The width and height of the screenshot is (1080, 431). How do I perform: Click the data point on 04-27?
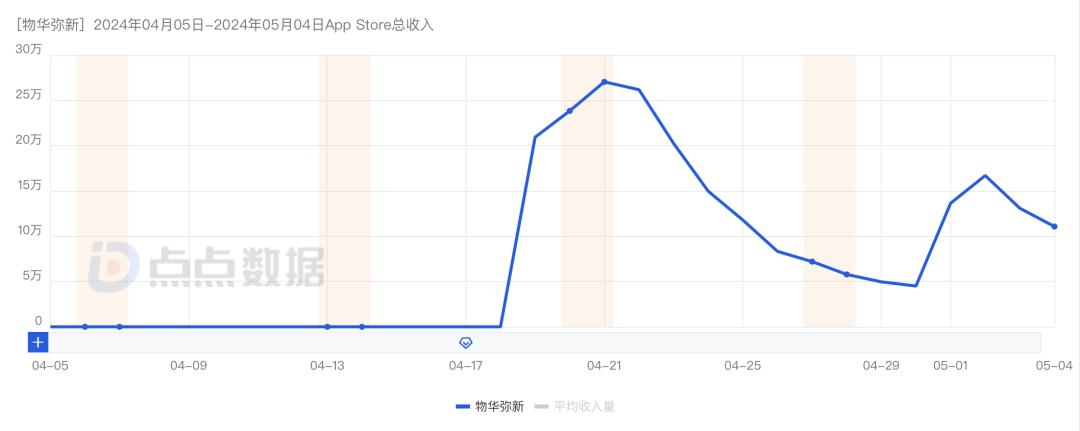pyautogui.click(x=812, y=262)
